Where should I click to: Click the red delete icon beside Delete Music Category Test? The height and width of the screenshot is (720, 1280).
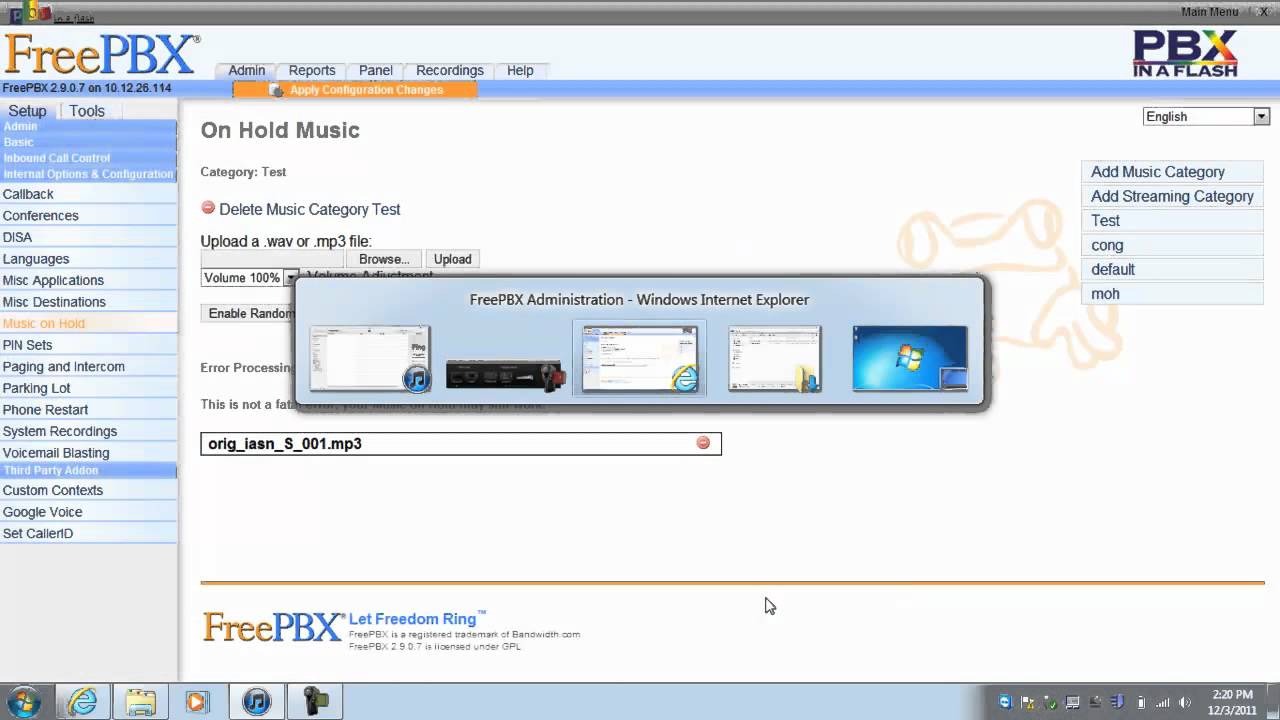point(208,208)
